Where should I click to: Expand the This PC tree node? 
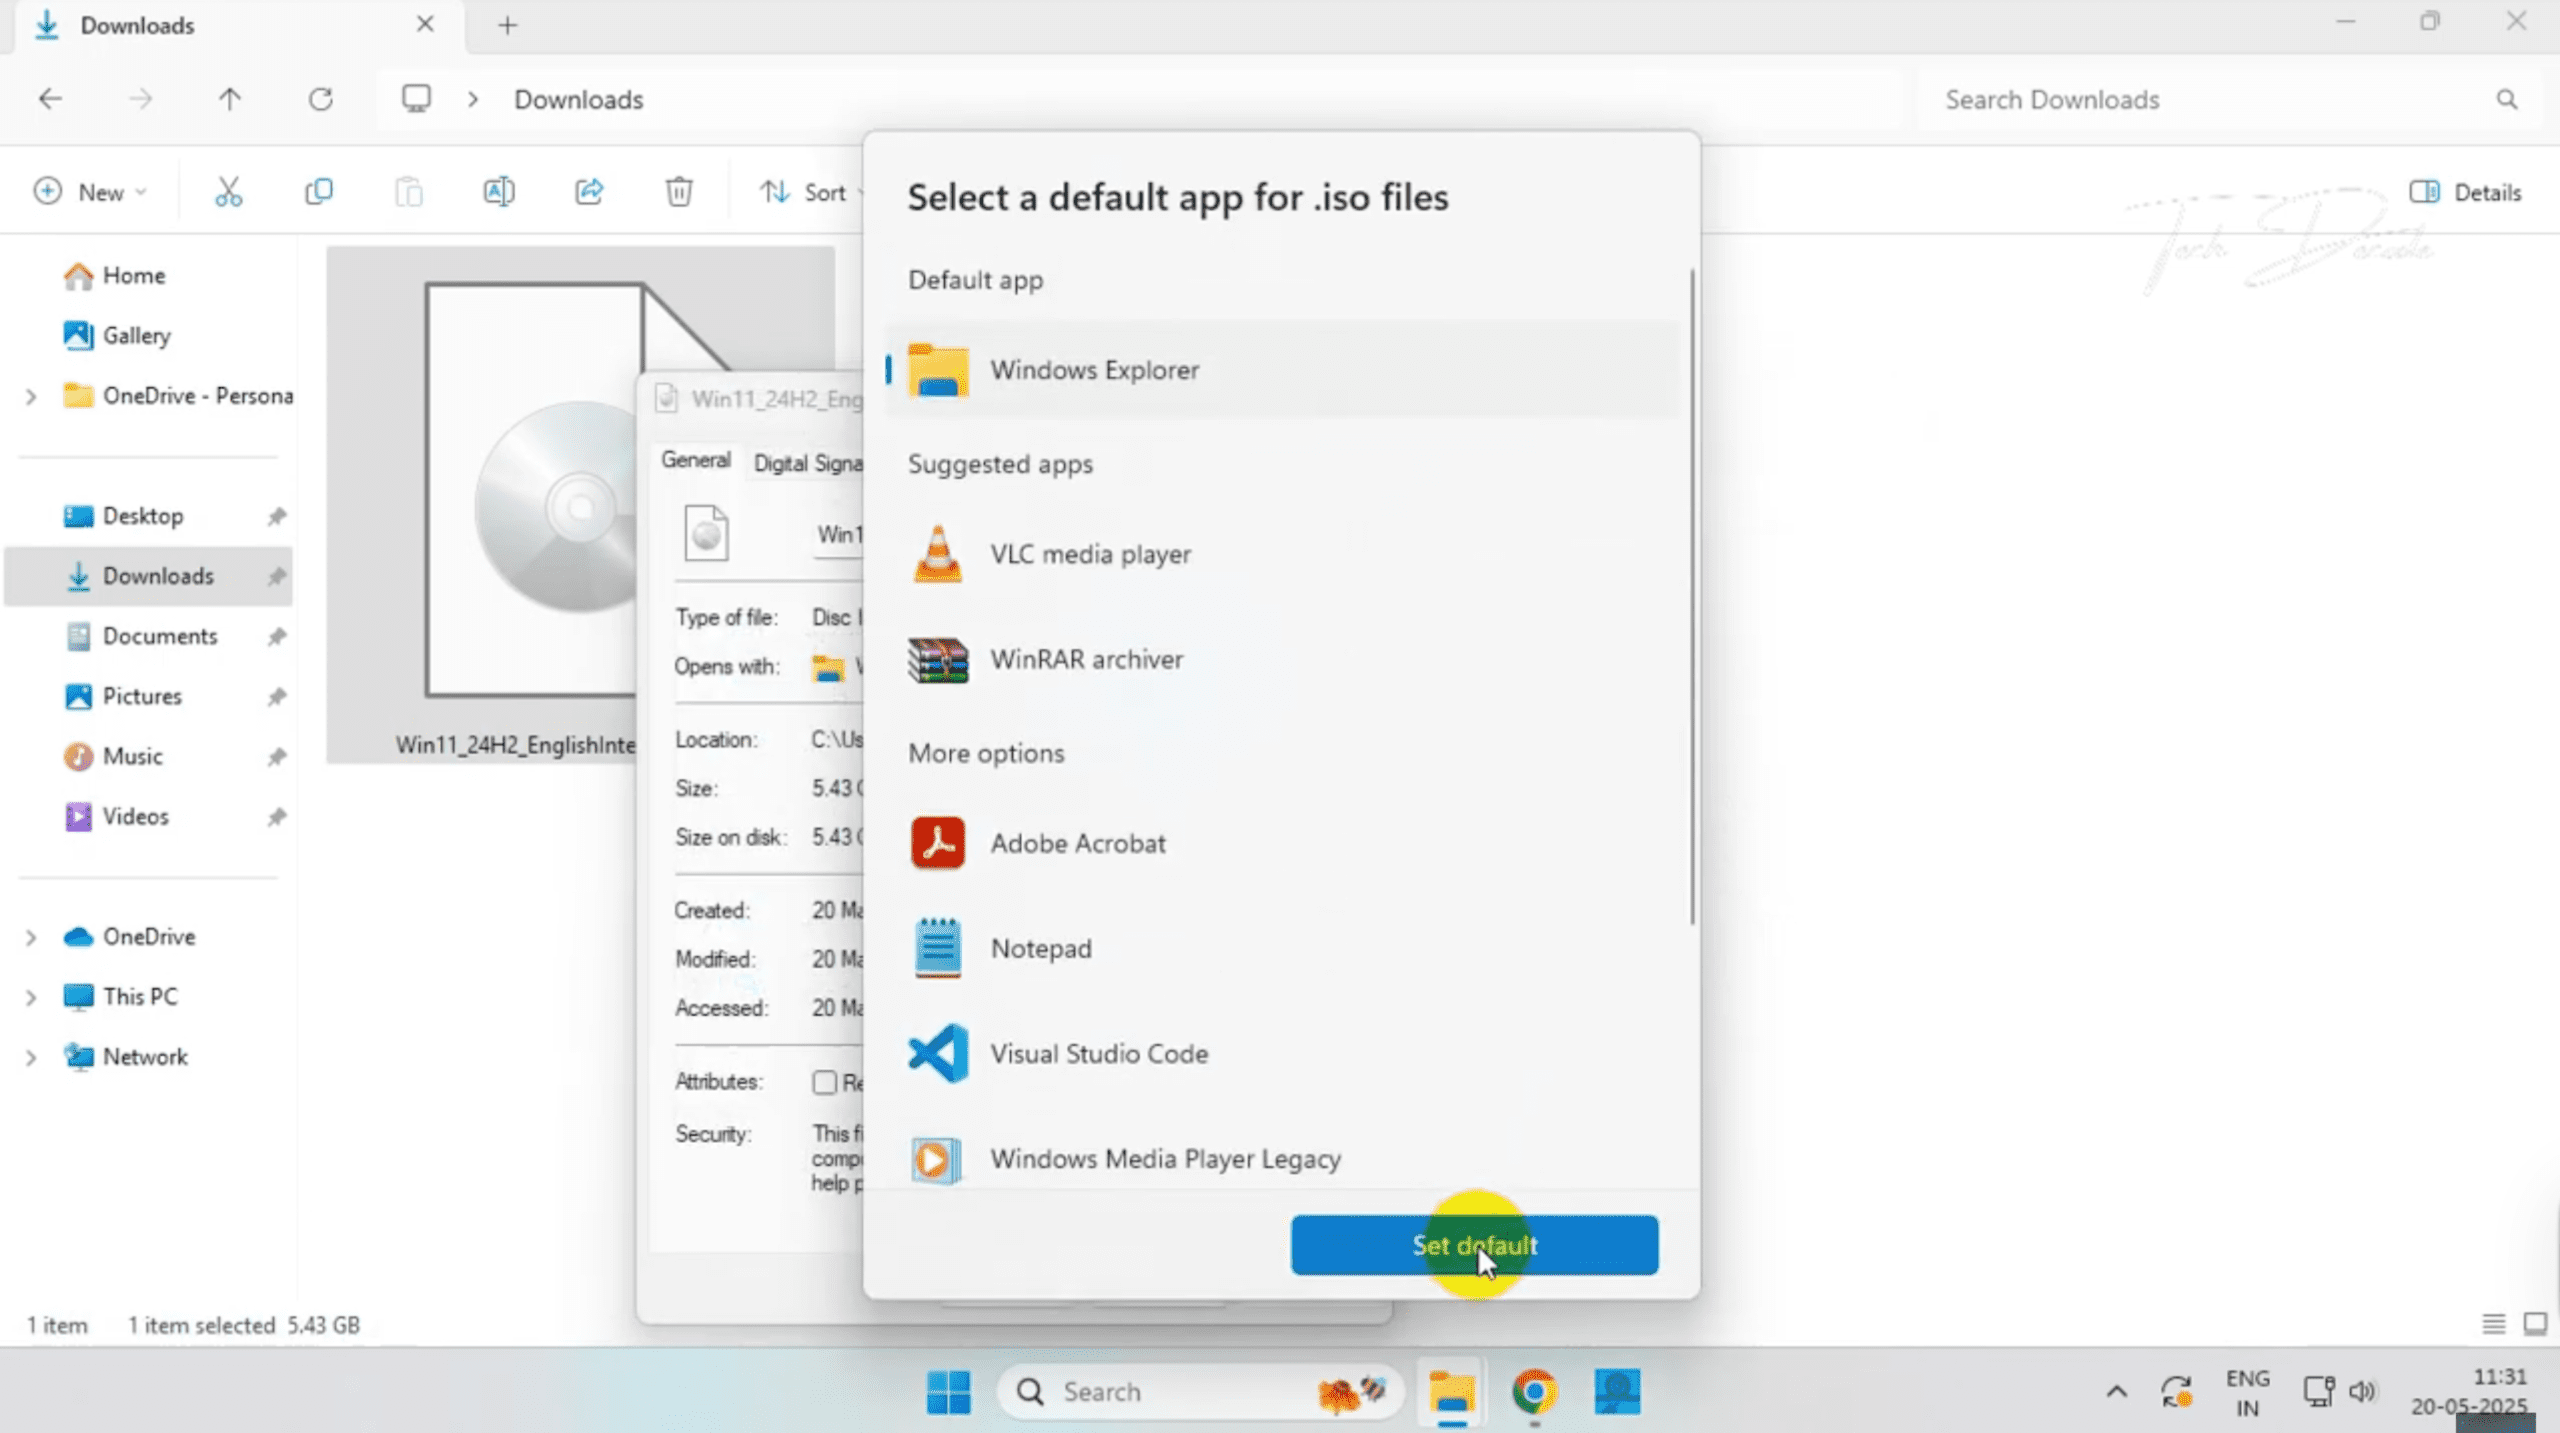pyautogui.click(x=31, y=997)
